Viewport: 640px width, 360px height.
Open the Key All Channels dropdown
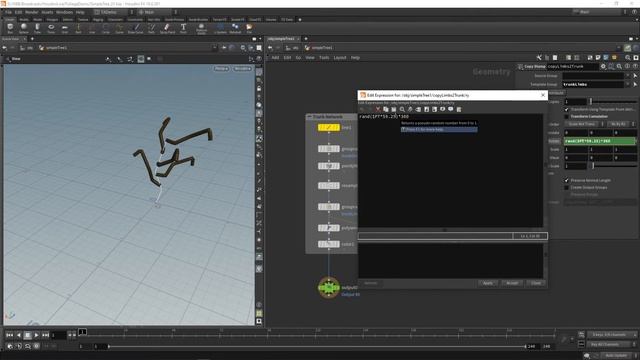[612, 344]
